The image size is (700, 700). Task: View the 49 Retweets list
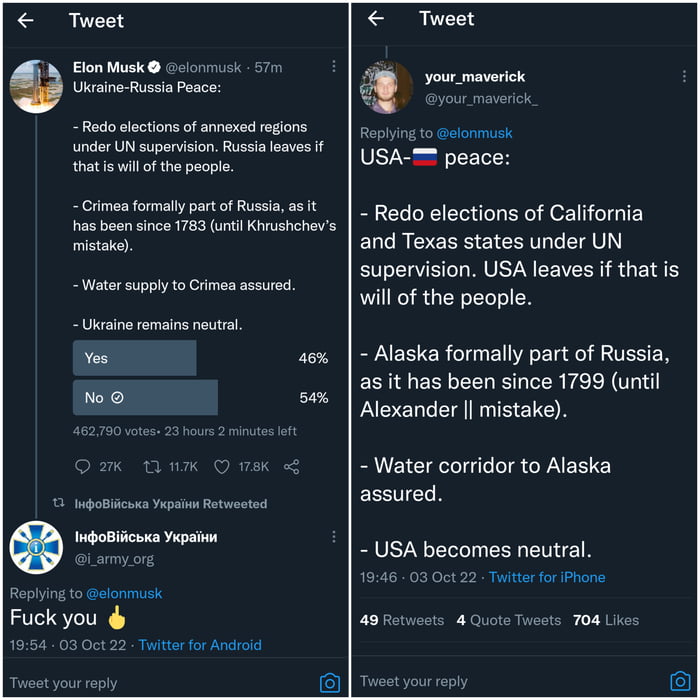point(401,620)
